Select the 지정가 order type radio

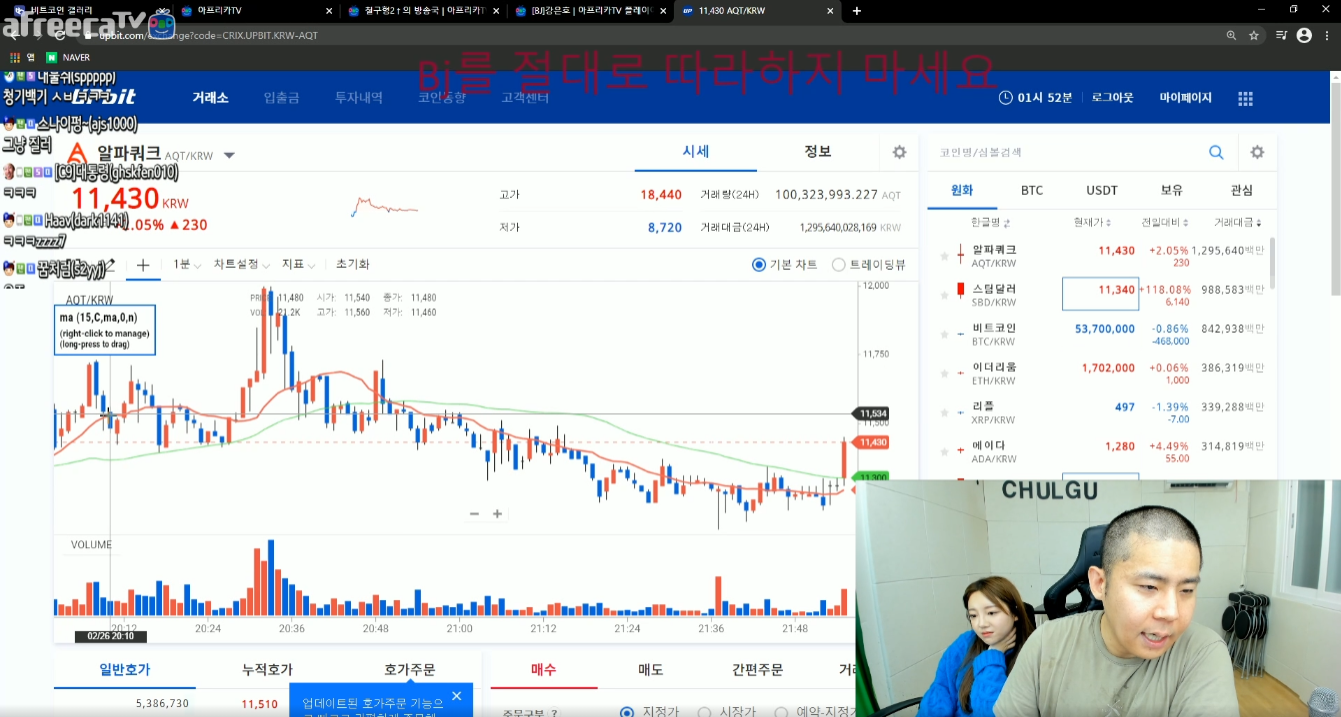(x=627, y=712)
